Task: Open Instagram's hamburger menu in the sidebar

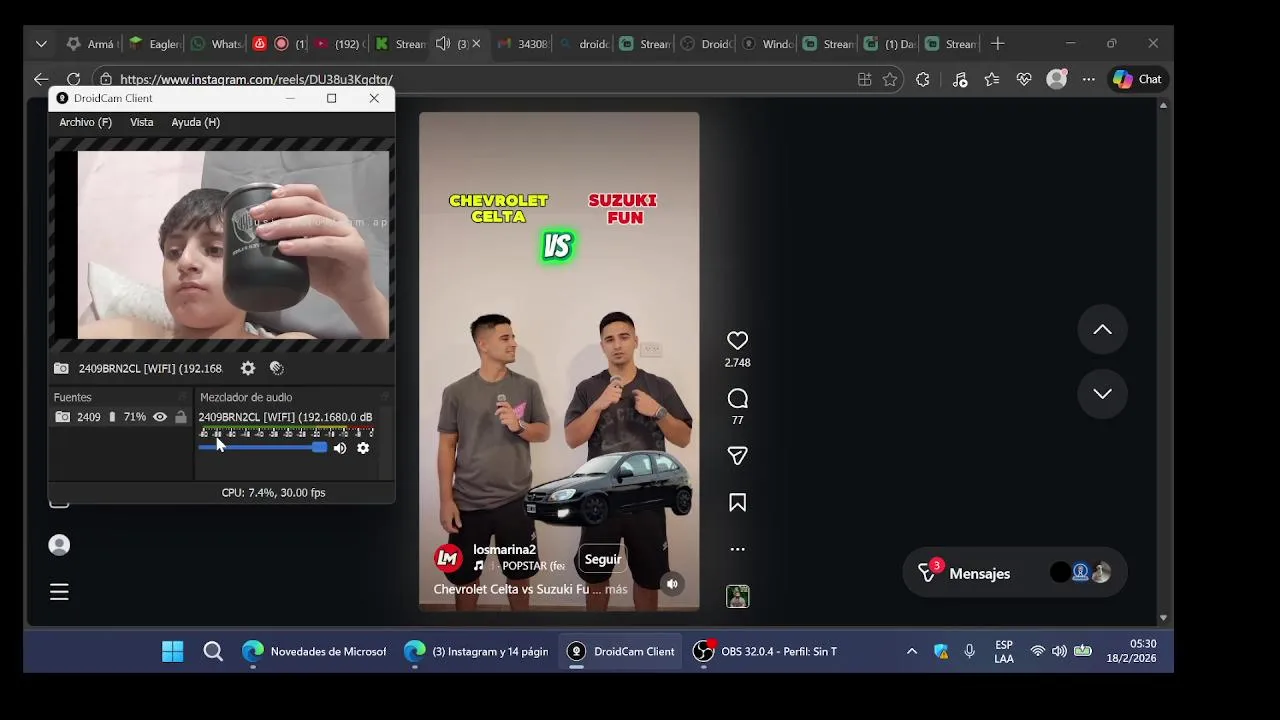Action: [x=59, y=592]
